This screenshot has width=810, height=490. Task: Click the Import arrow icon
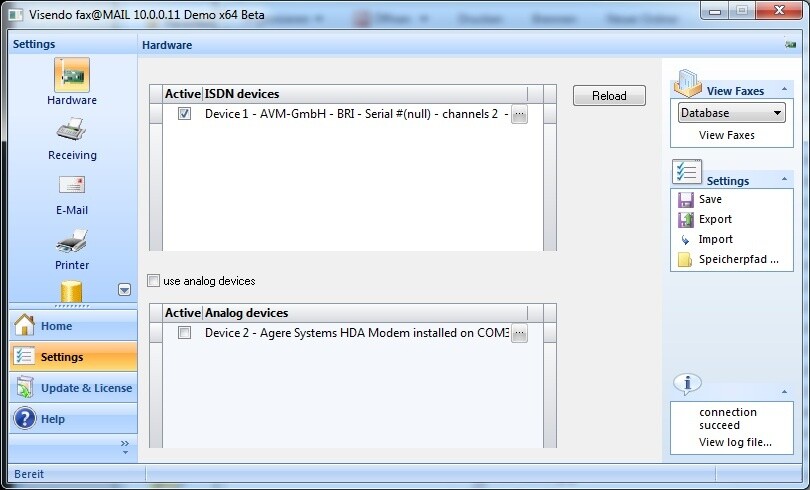[x=685, y=240]
